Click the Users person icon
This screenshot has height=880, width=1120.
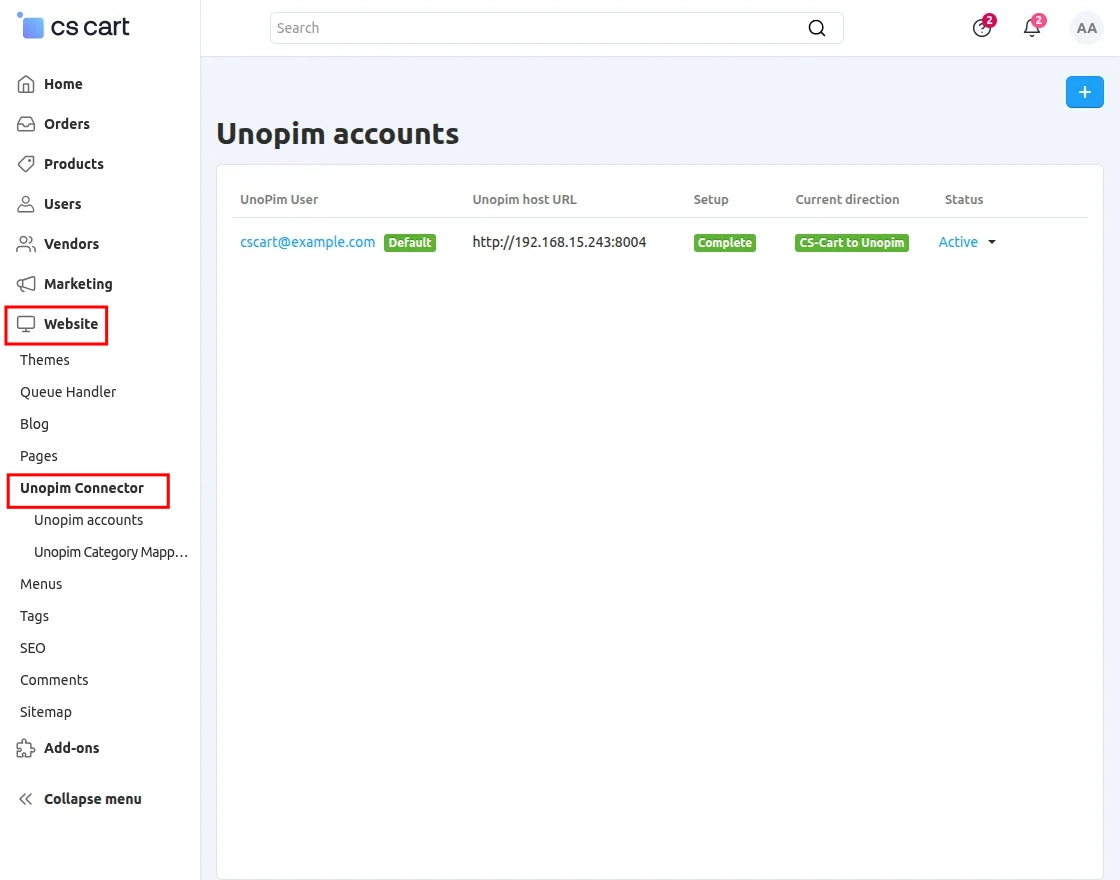pos(26,204)
